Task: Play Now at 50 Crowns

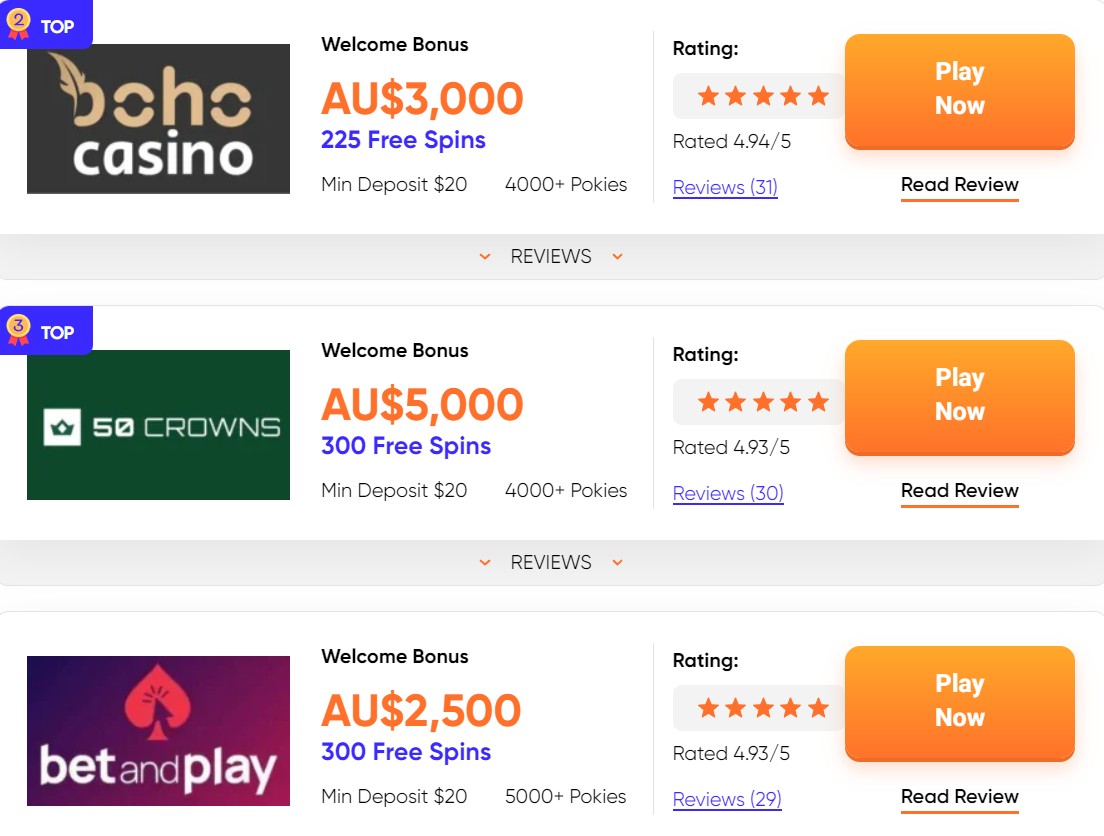Action: (x=960, y=397)
